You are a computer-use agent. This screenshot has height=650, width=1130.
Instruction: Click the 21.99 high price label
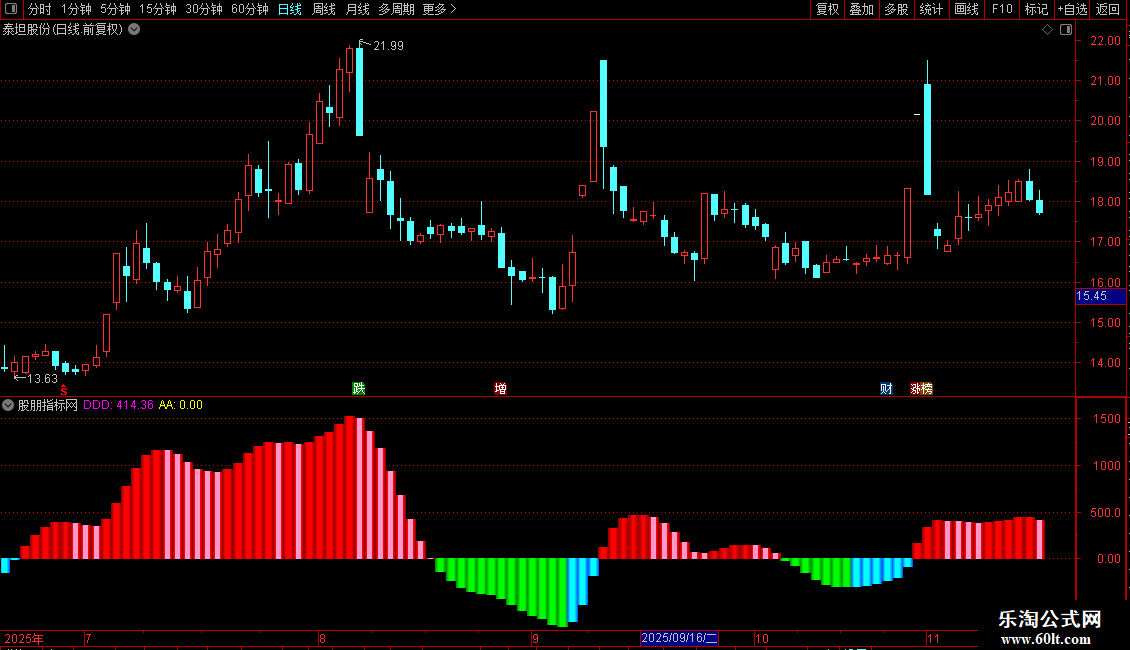coord(388,45)
